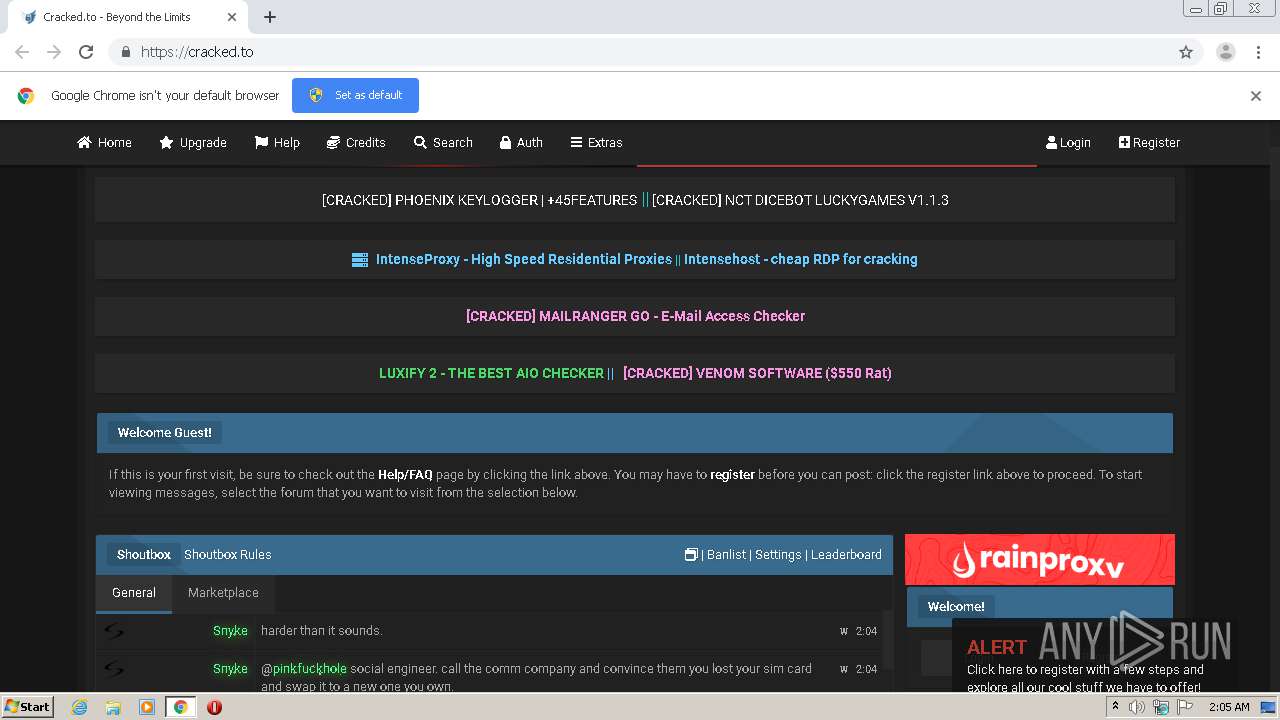The image size is (1280, 720).
Task: Close the Cracked.to browser tab
Action: tap(232, 17)
